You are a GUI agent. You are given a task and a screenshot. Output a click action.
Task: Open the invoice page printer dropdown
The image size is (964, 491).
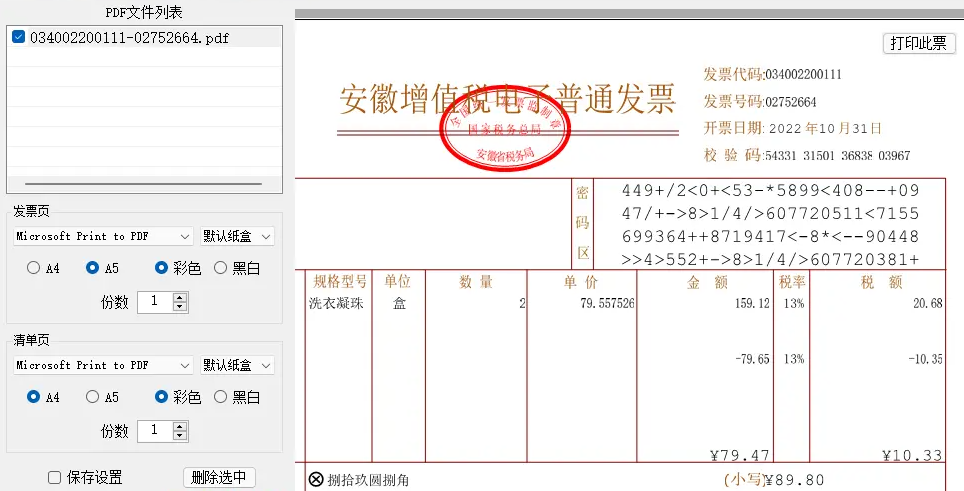103,236
